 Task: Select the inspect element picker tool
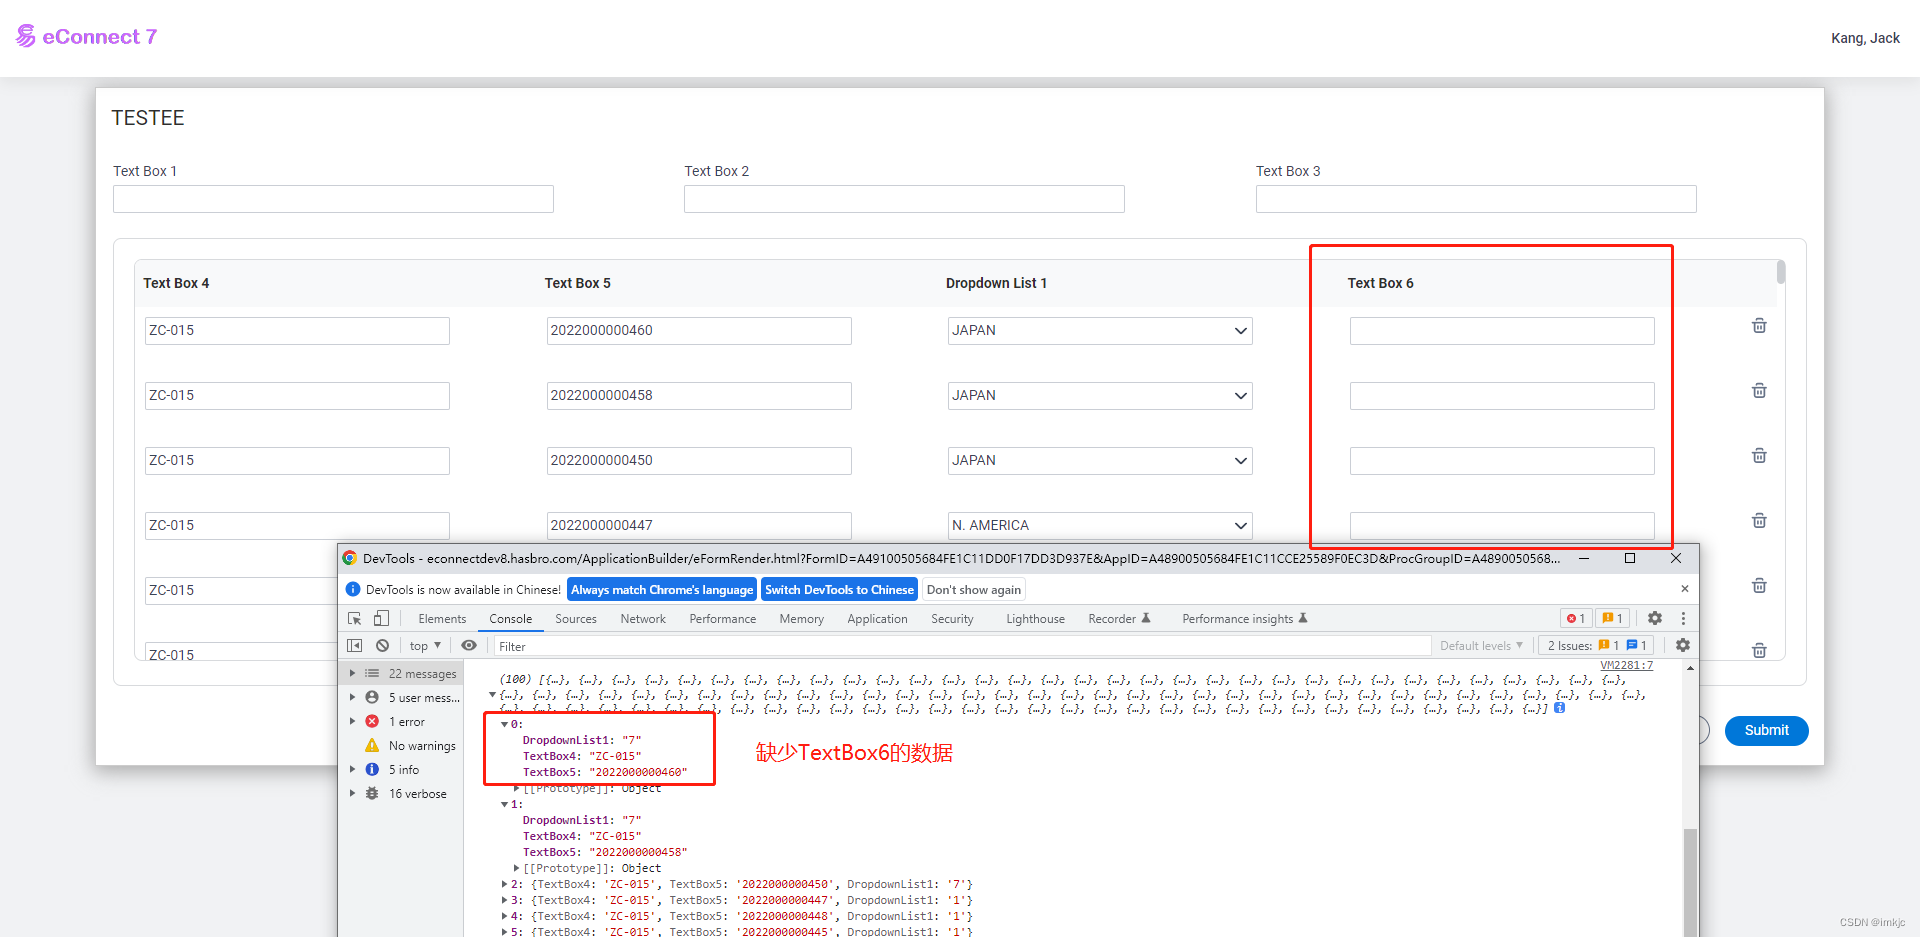tap(355, 618)
